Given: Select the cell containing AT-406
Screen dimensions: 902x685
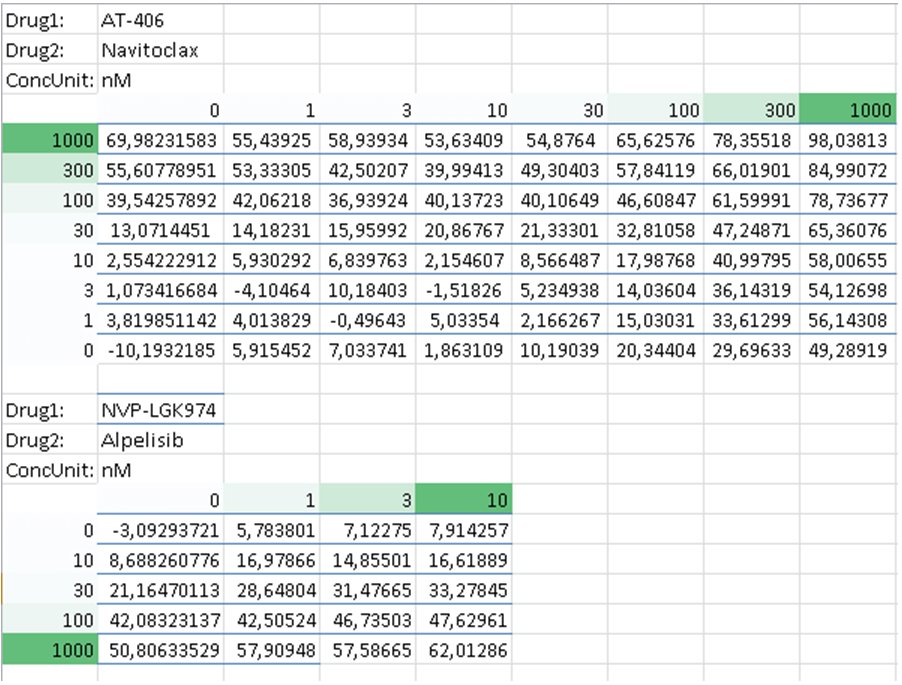Looking at the screenshot, I should tap(160, 18).
